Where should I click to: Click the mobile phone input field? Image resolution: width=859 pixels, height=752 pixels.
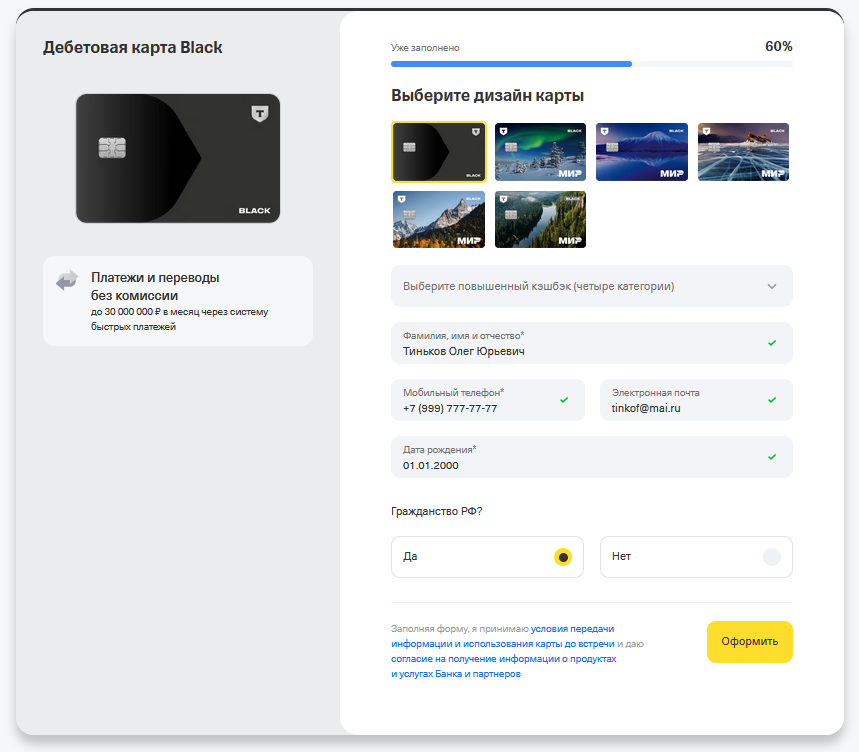pos(488,400)
